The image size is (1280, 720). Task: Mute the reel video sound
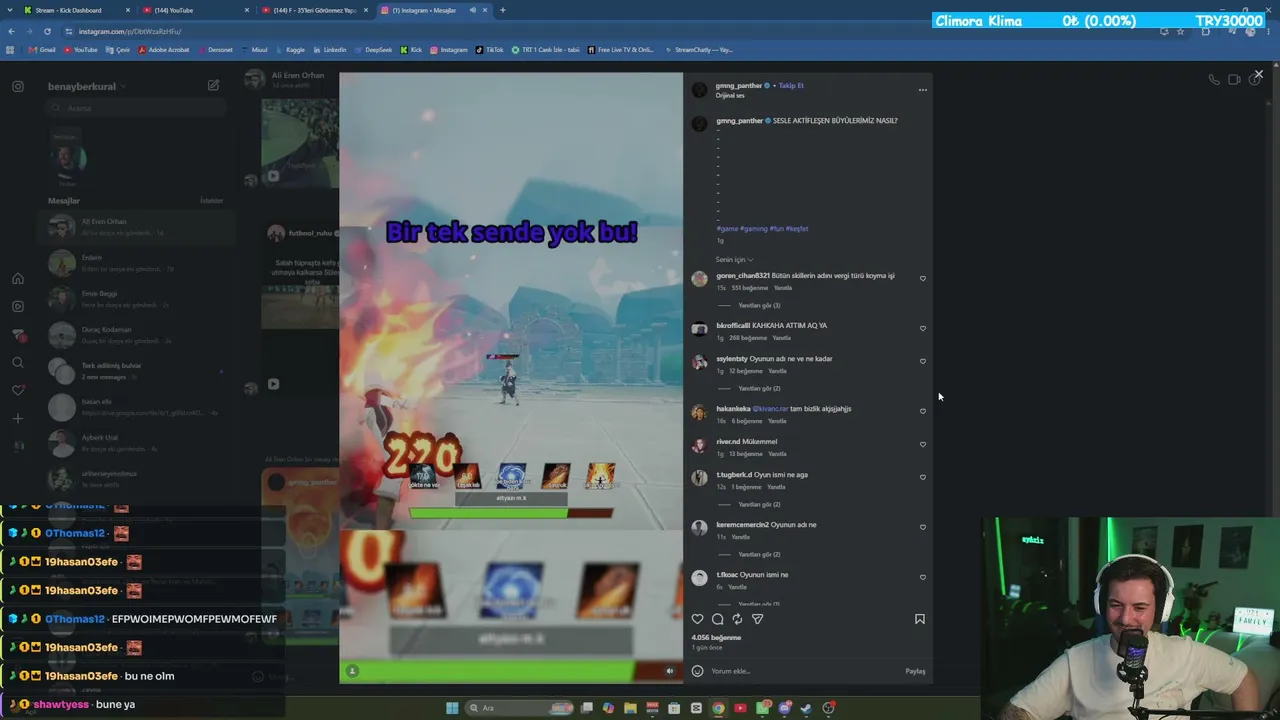click(x=670, y=671)
